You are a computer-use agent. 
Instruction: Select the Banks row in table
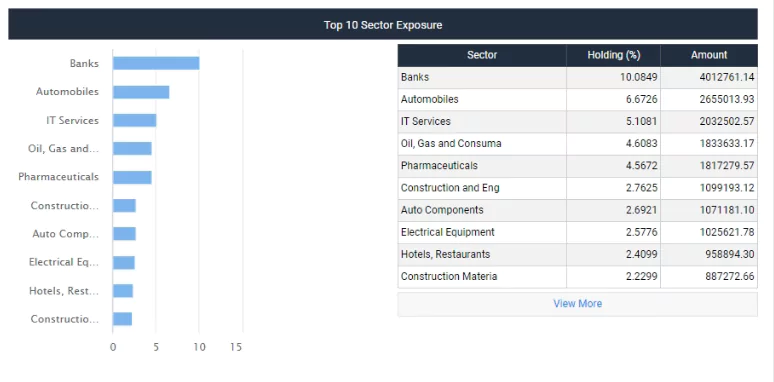[x=578, y=77]
